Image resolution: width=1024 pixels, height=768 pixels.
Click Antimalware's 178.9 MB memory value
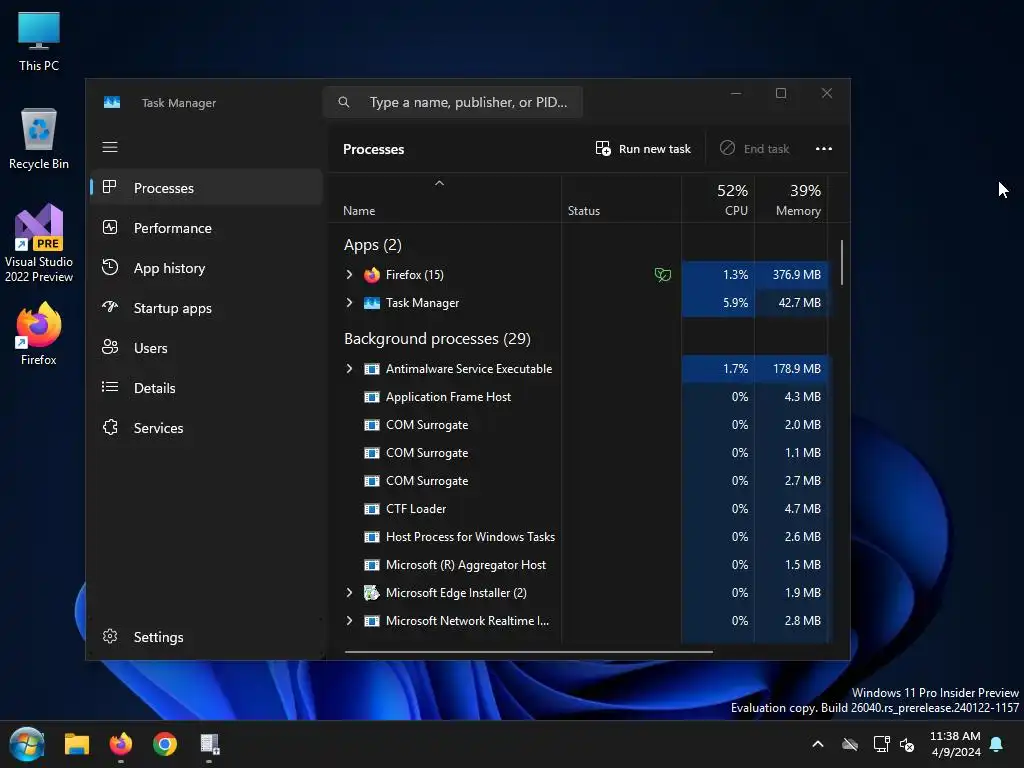click(x=796, y=369)
